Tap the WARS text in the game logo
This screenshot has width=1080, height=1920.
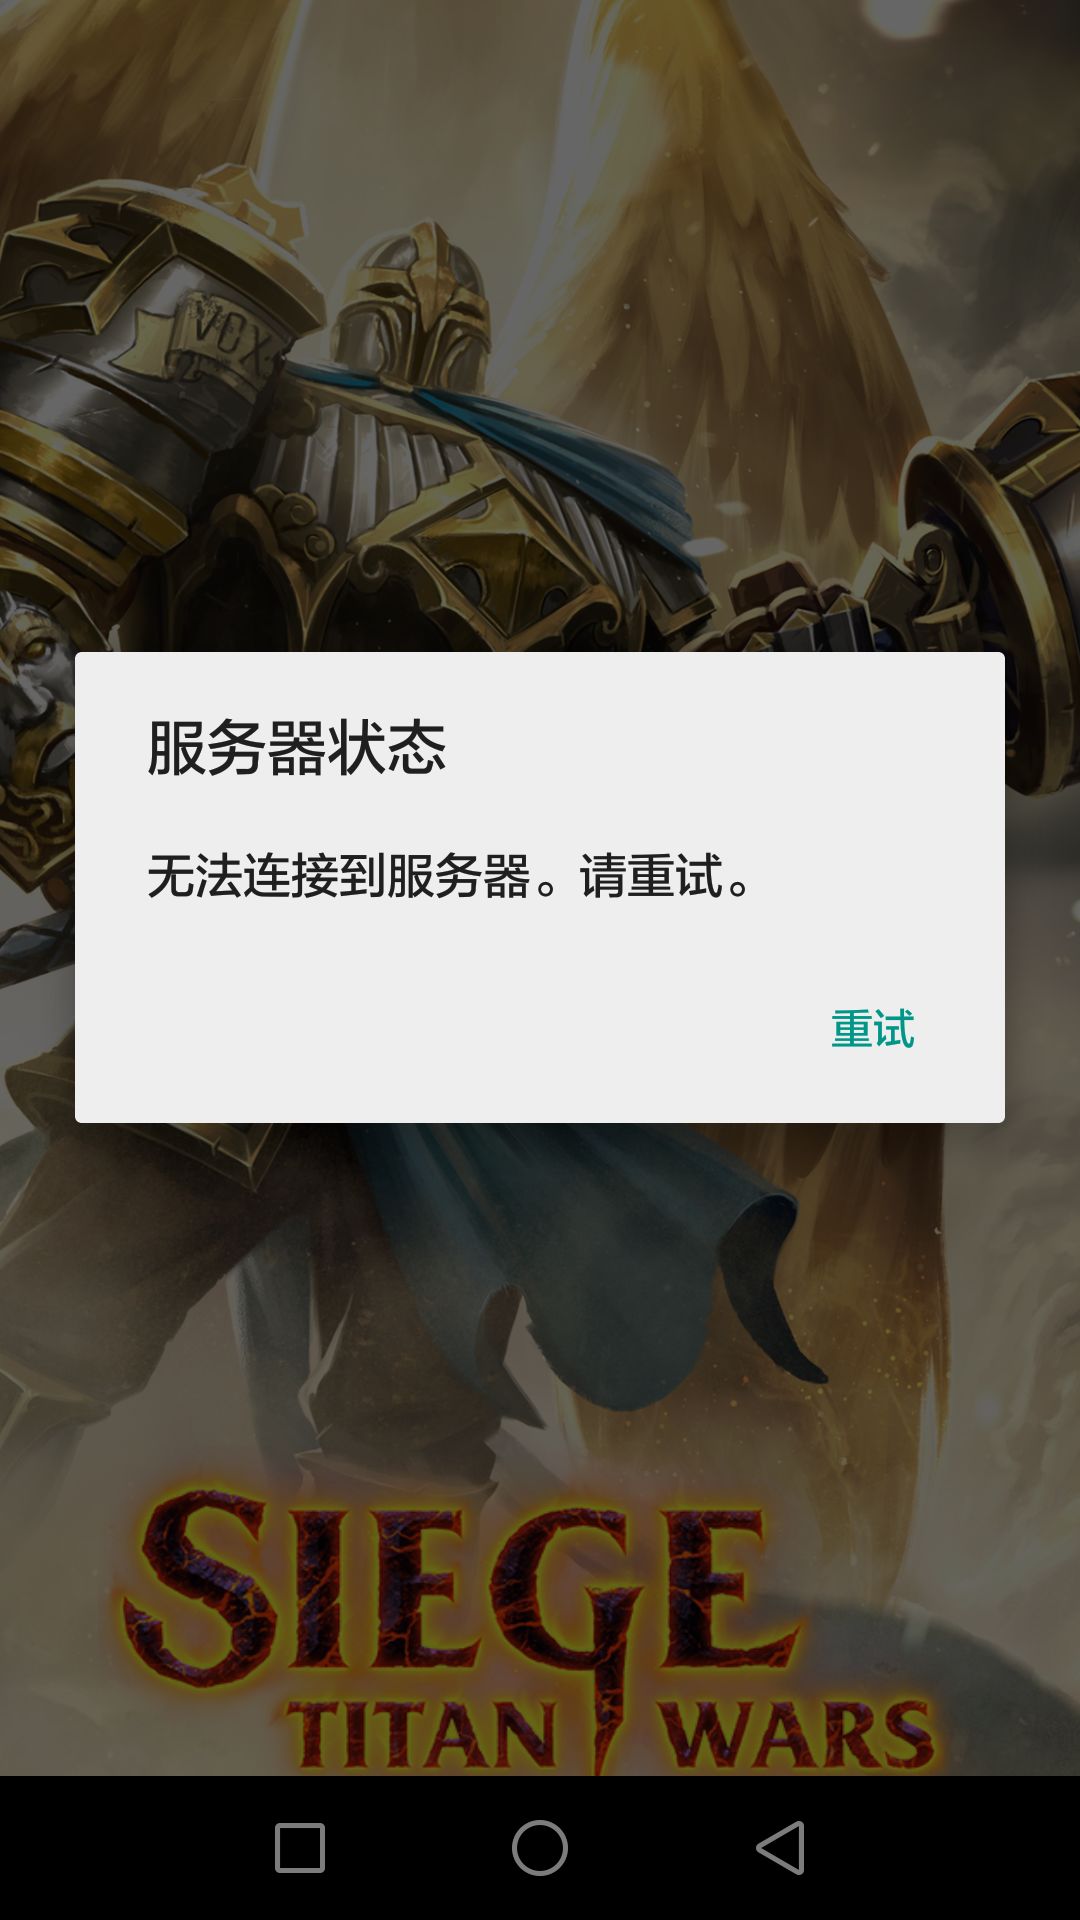coord(795,1735)
